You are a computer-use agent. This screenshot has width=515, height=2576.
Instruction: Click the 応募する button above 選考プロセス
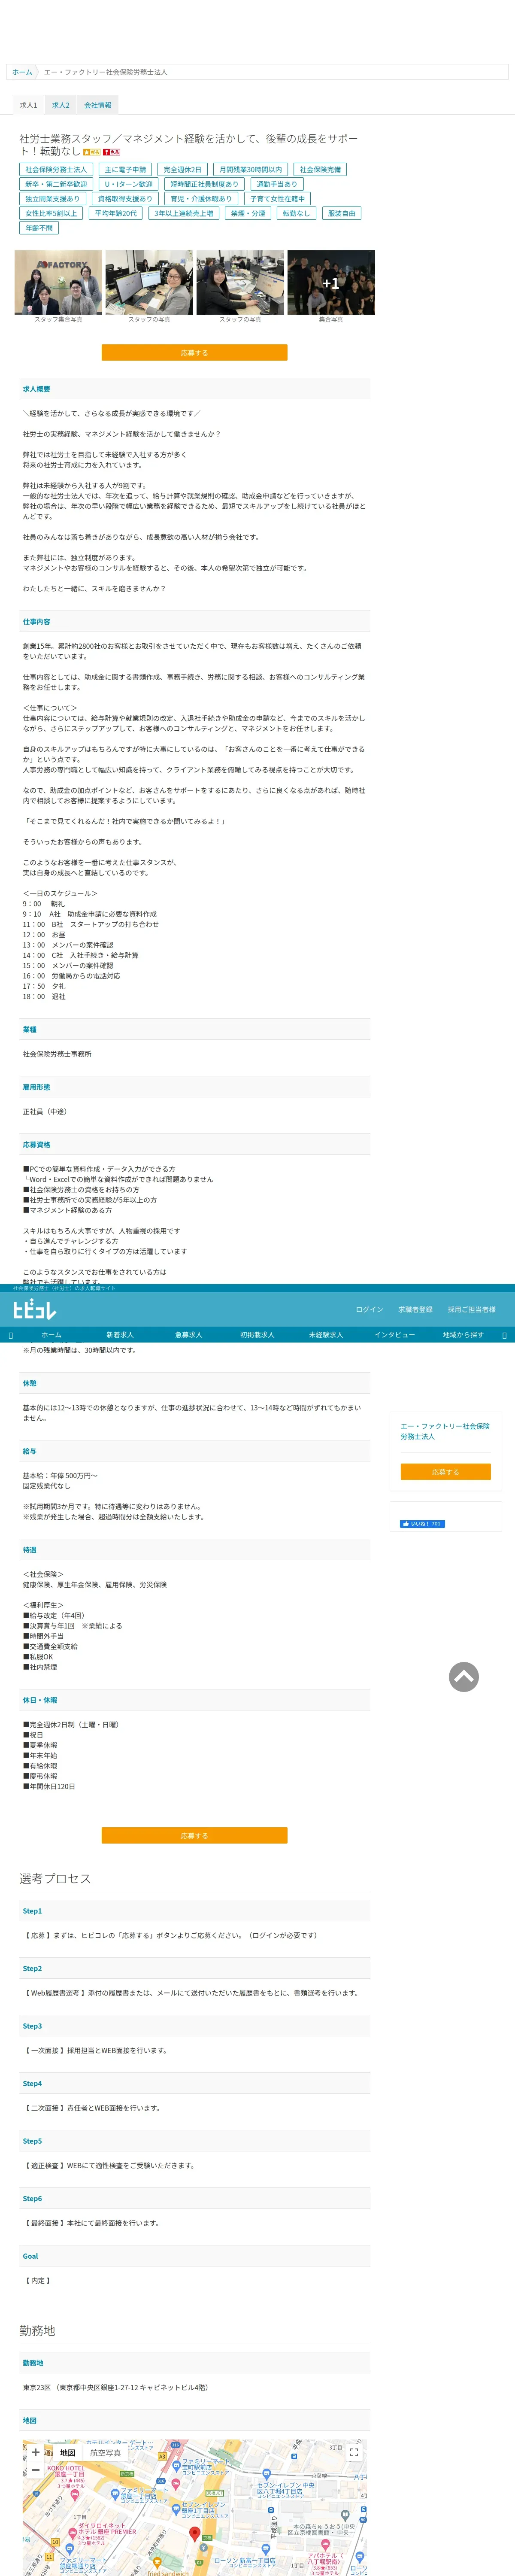[194, 1836]
